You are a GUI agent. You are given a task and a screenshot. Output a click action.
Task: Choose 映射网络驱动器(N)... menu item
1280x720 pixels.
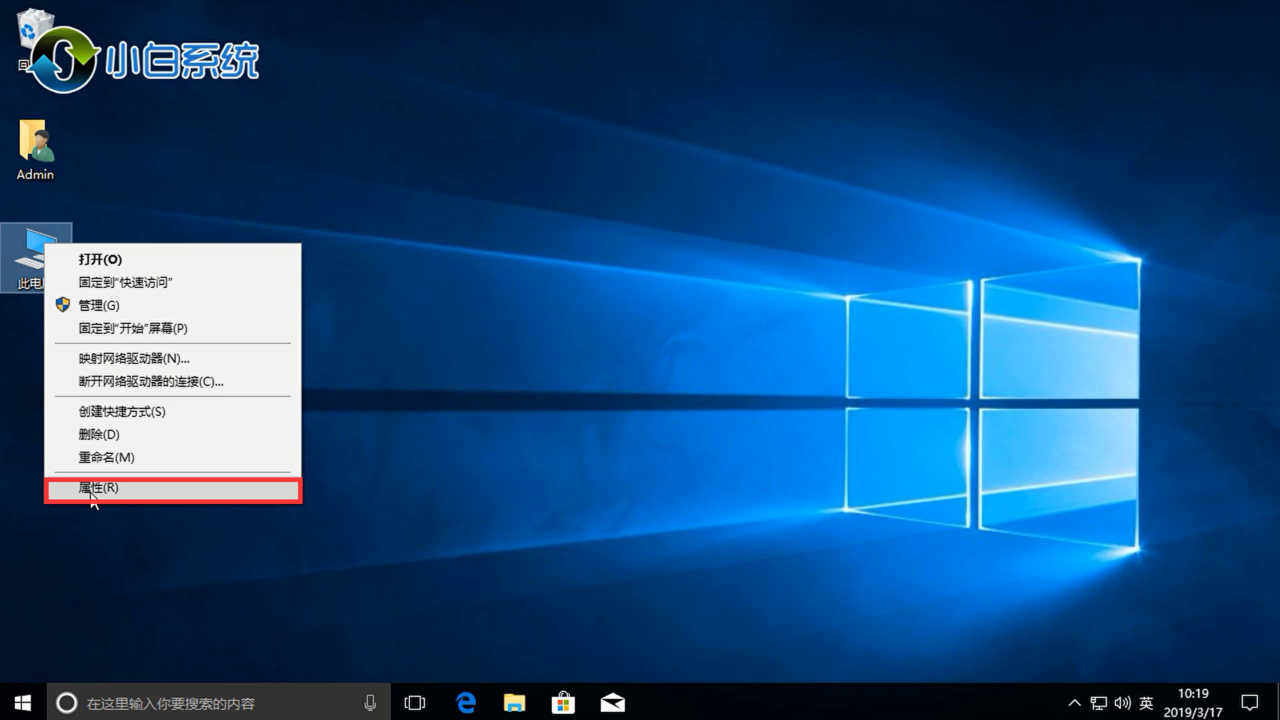click(172, 358)
